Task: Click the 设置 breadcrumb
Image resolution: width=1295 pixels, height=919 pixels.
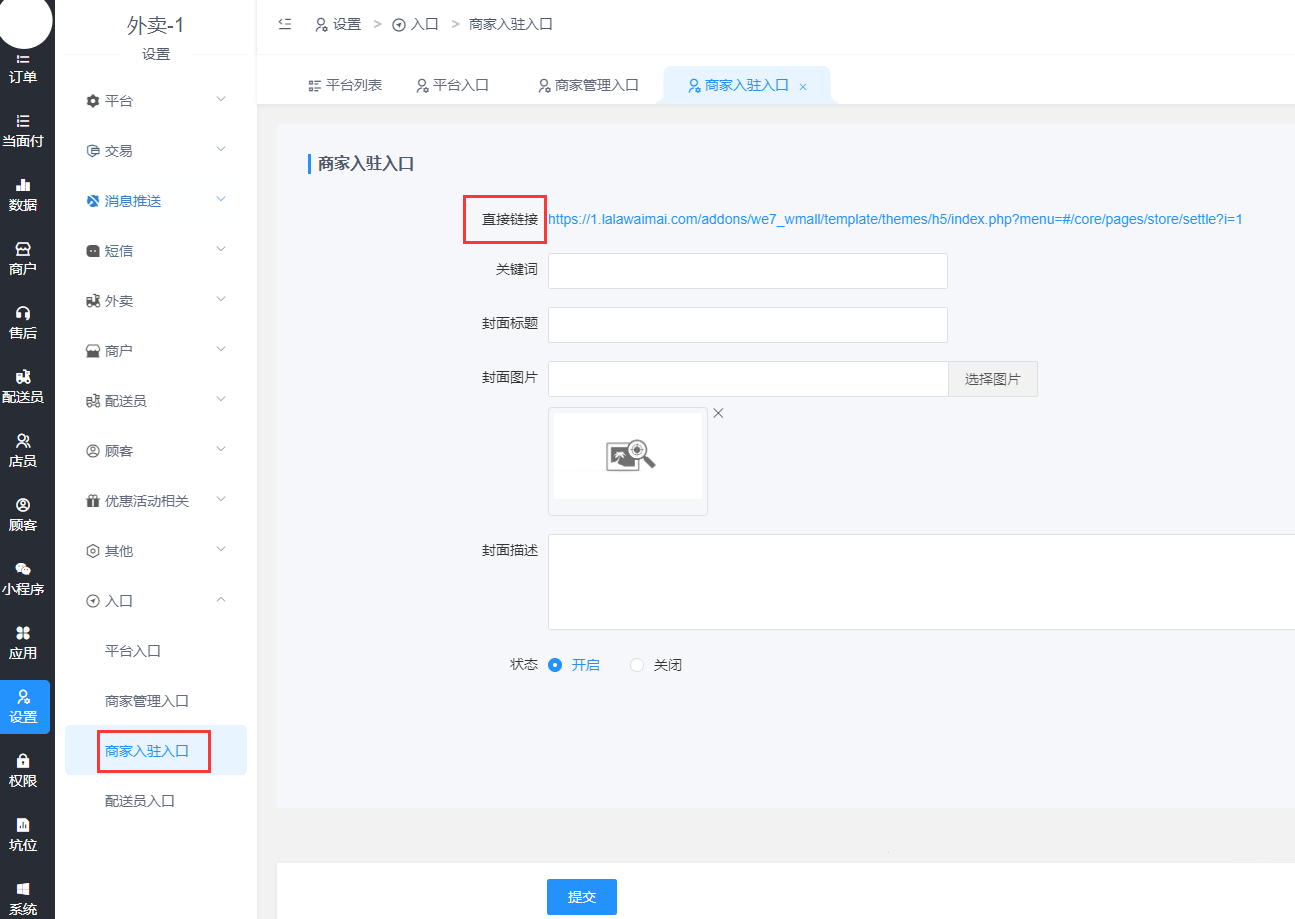Action: click(338, 24)
